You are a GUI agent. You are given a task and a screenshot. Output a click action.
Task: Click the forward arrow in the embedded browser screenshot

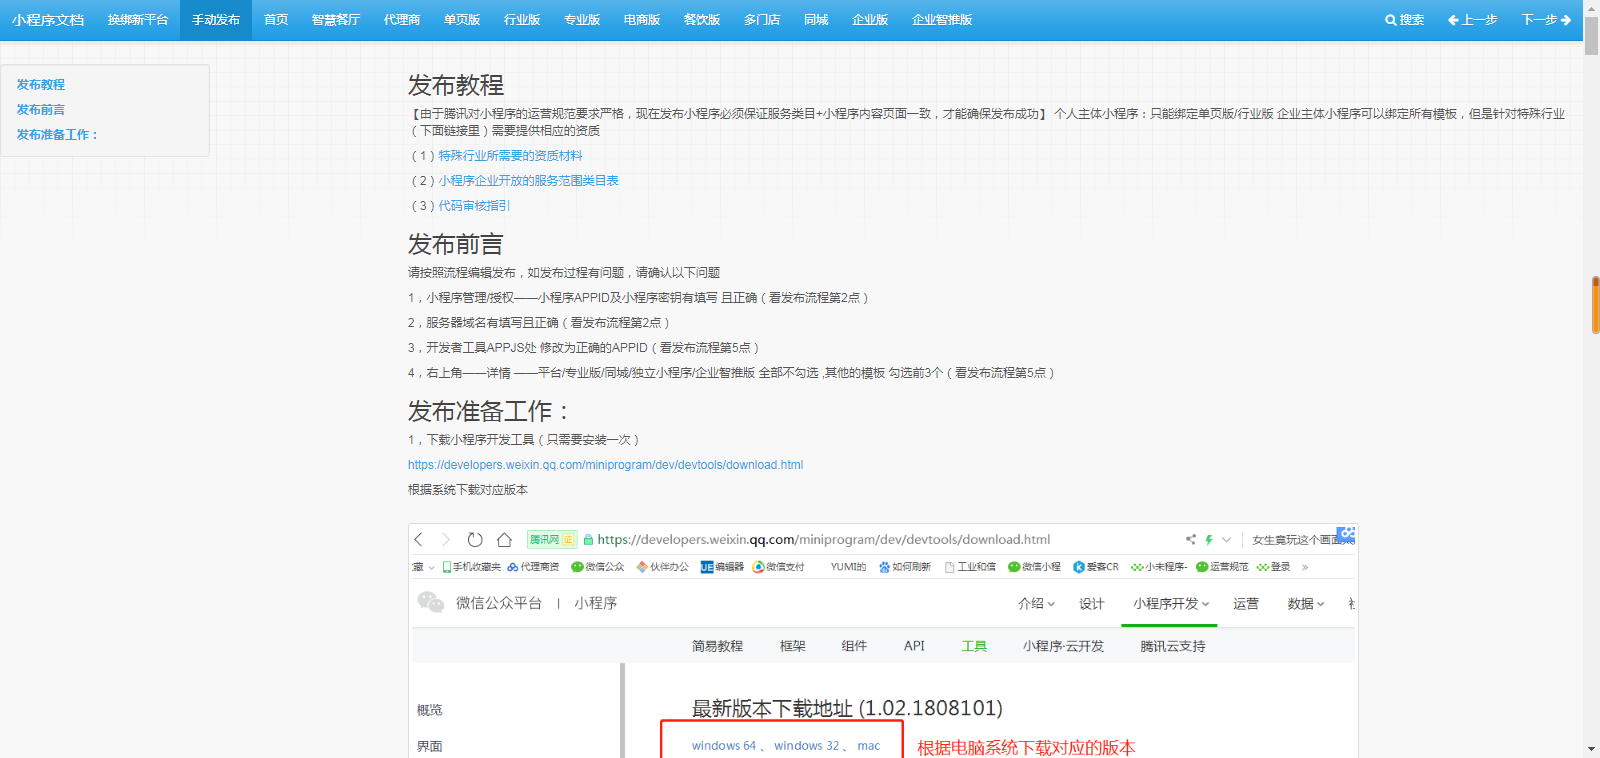pos(446,540)
